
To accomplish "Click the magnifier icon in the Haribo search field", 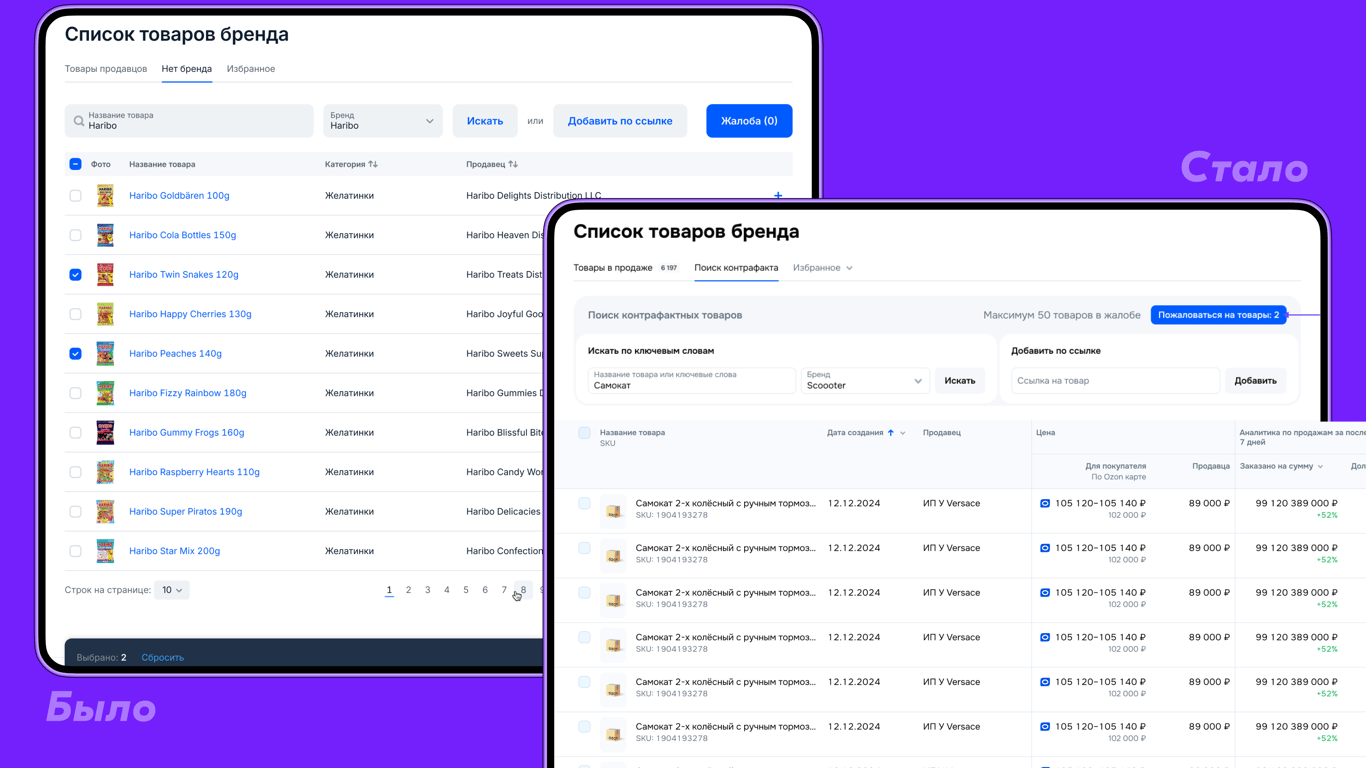I will [79, 121].
